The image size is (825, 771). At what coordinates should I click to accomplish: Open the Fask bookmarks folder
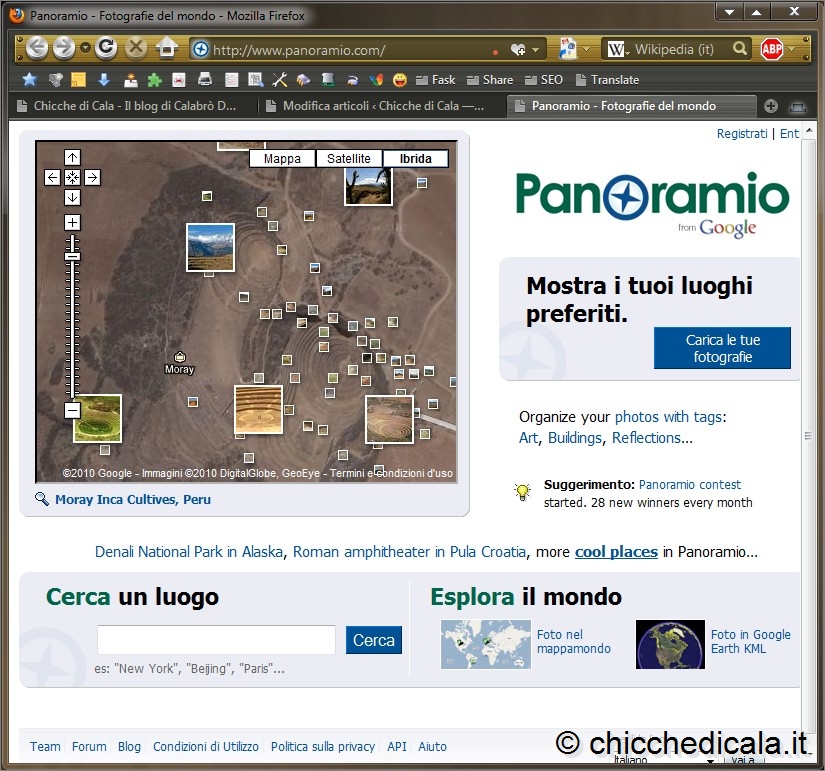click(x=434, y=80)
